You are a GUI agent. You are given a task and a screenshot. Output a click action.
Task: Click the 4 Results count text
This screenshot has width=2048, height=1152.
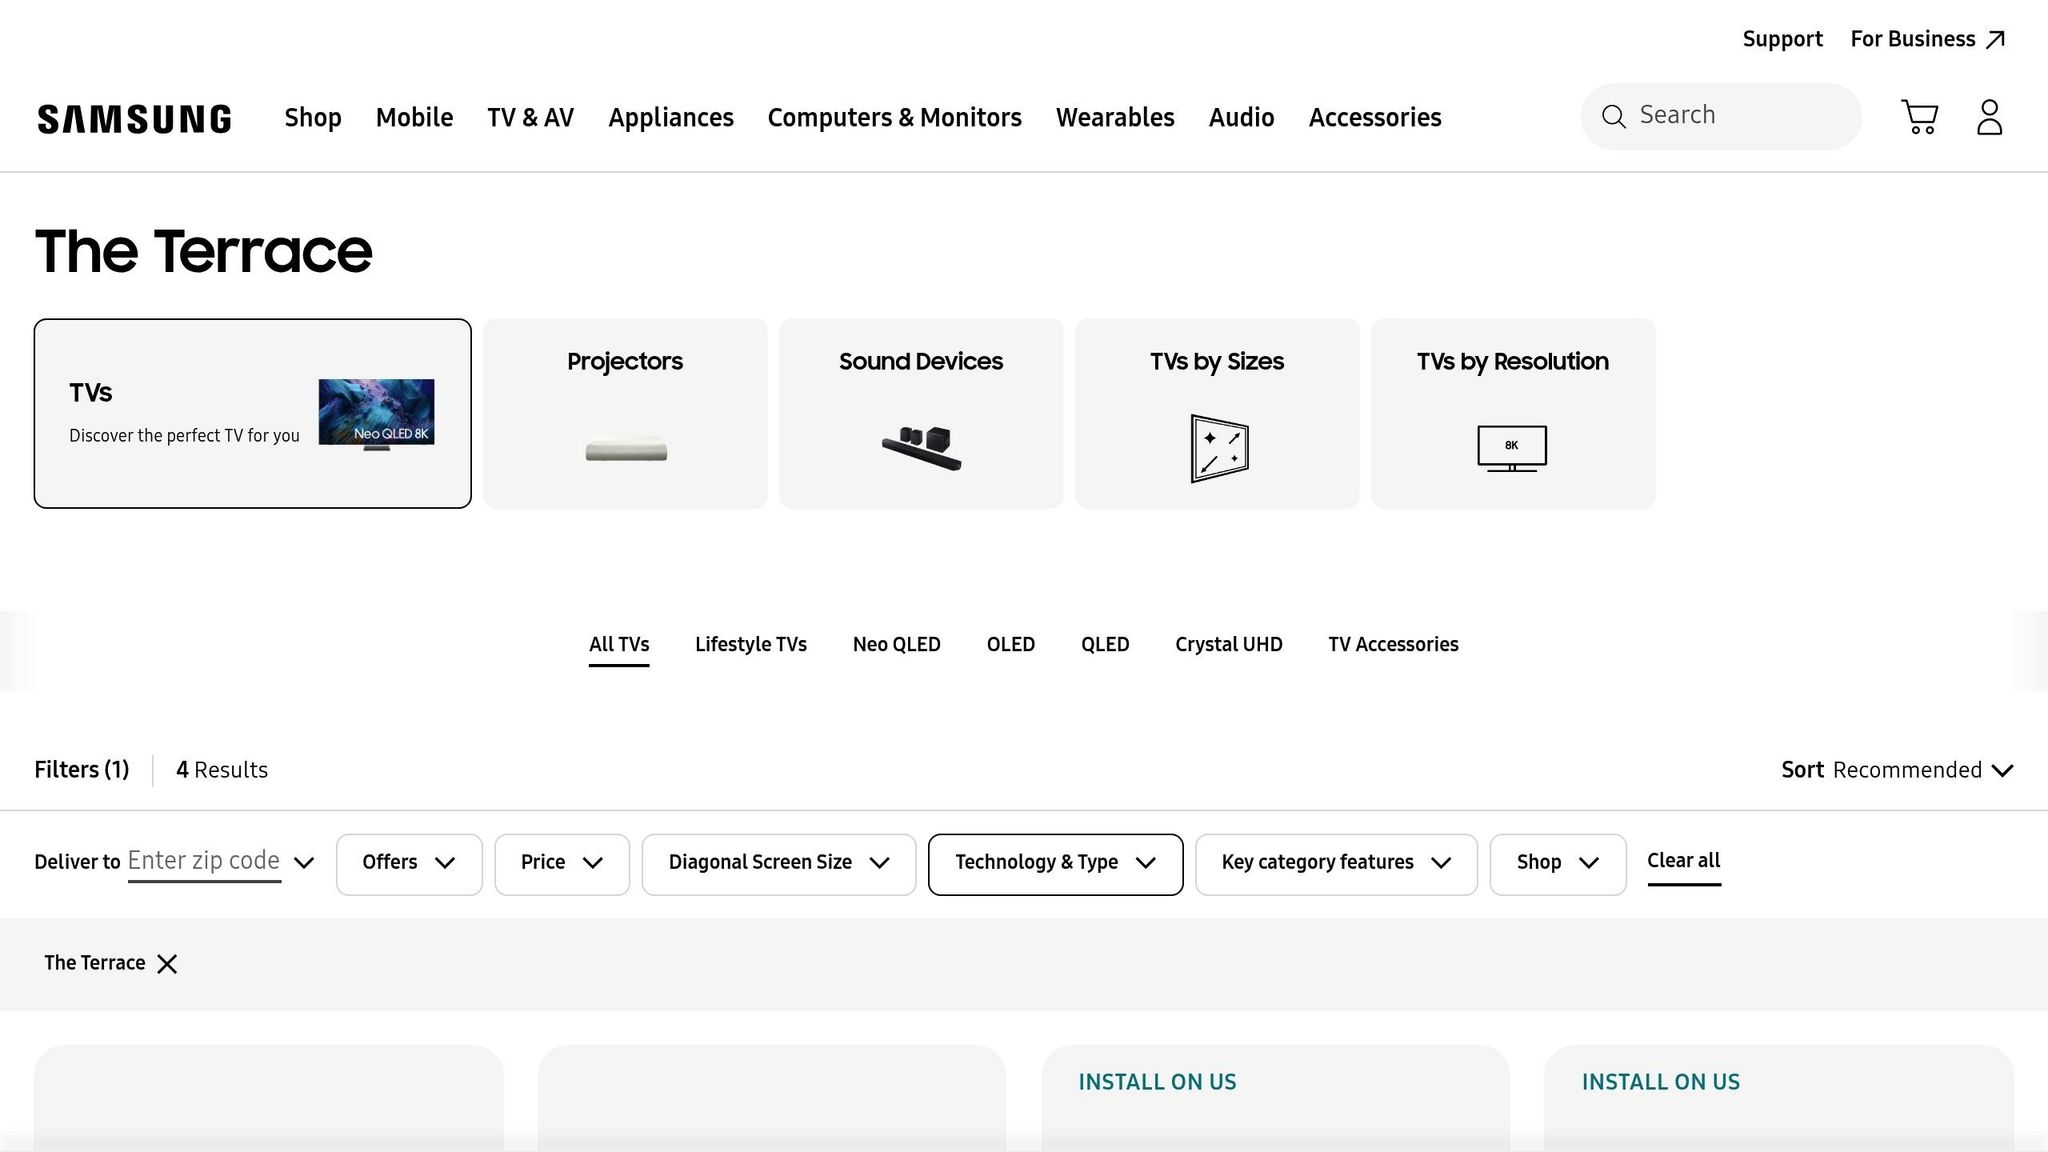point(222,770)
